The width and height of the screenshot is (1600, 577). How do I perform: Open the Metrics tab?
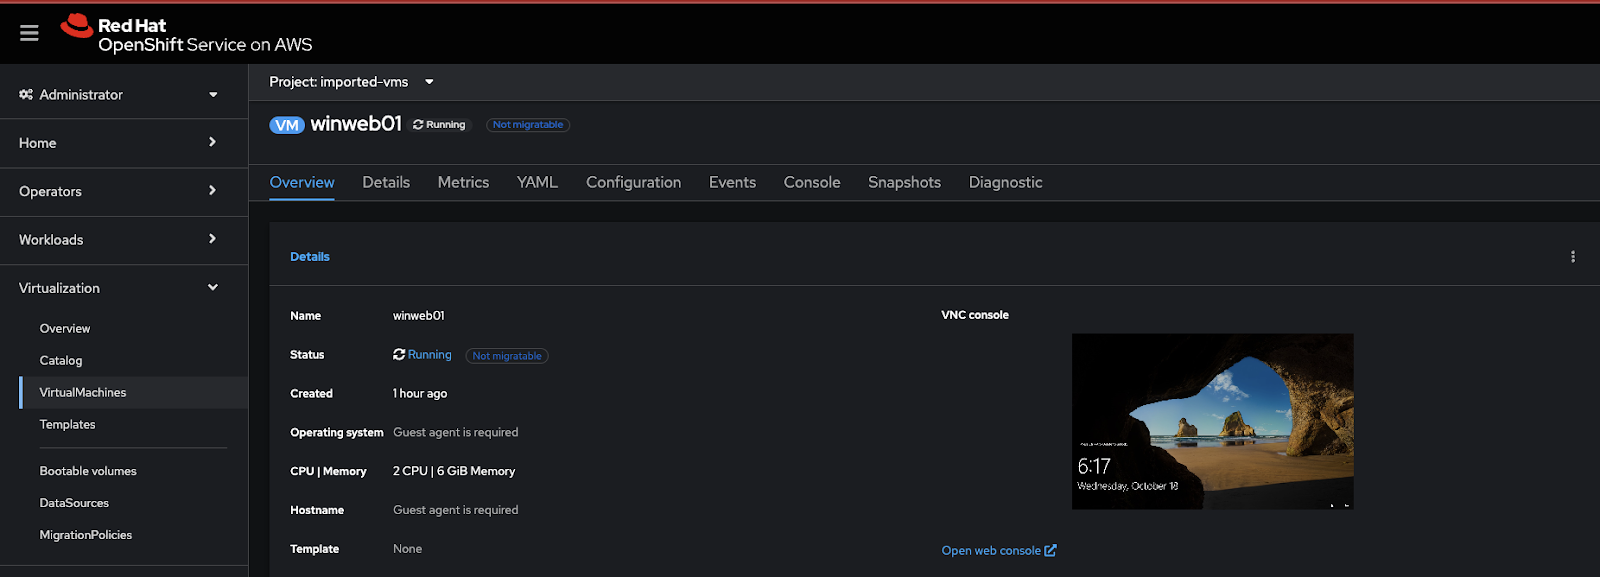pos(463,182)
